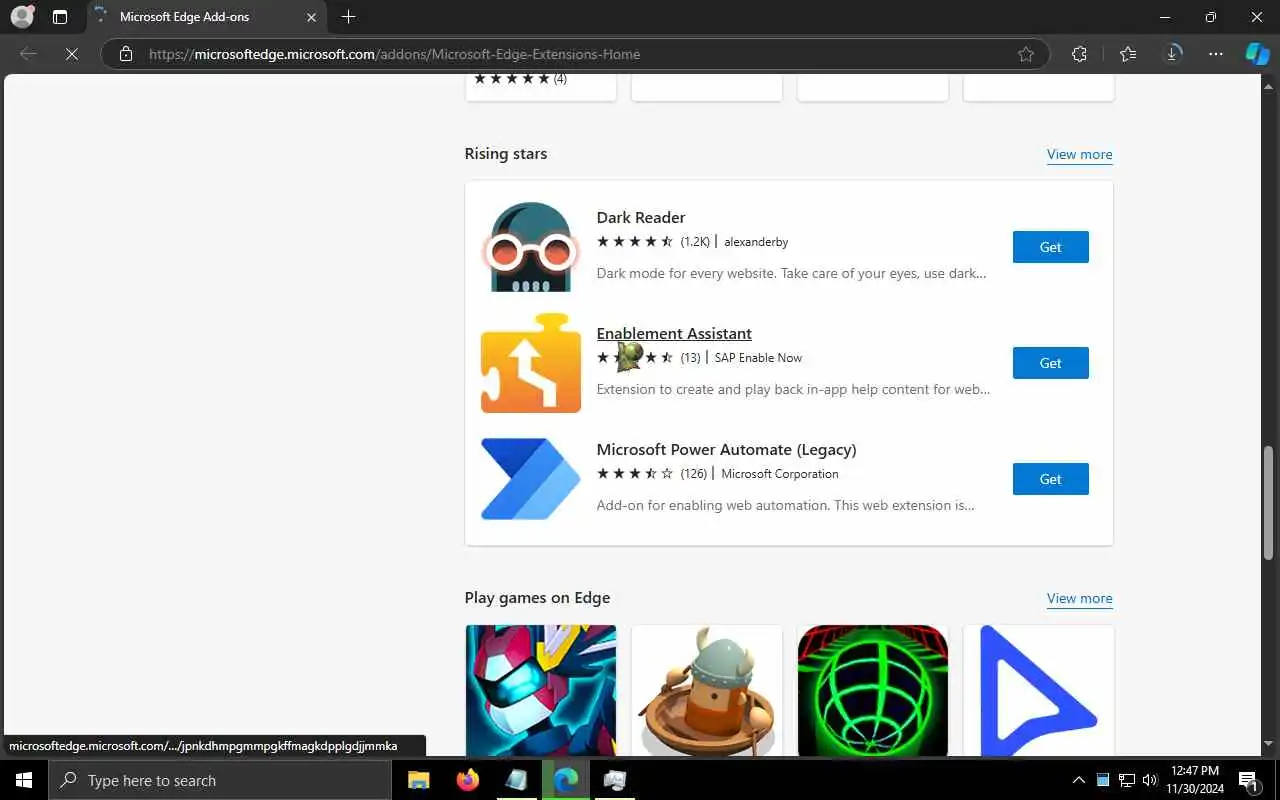The image size is (1280, 800).
Task: Open the viking game thumbnail
Action: click(707, 690)
